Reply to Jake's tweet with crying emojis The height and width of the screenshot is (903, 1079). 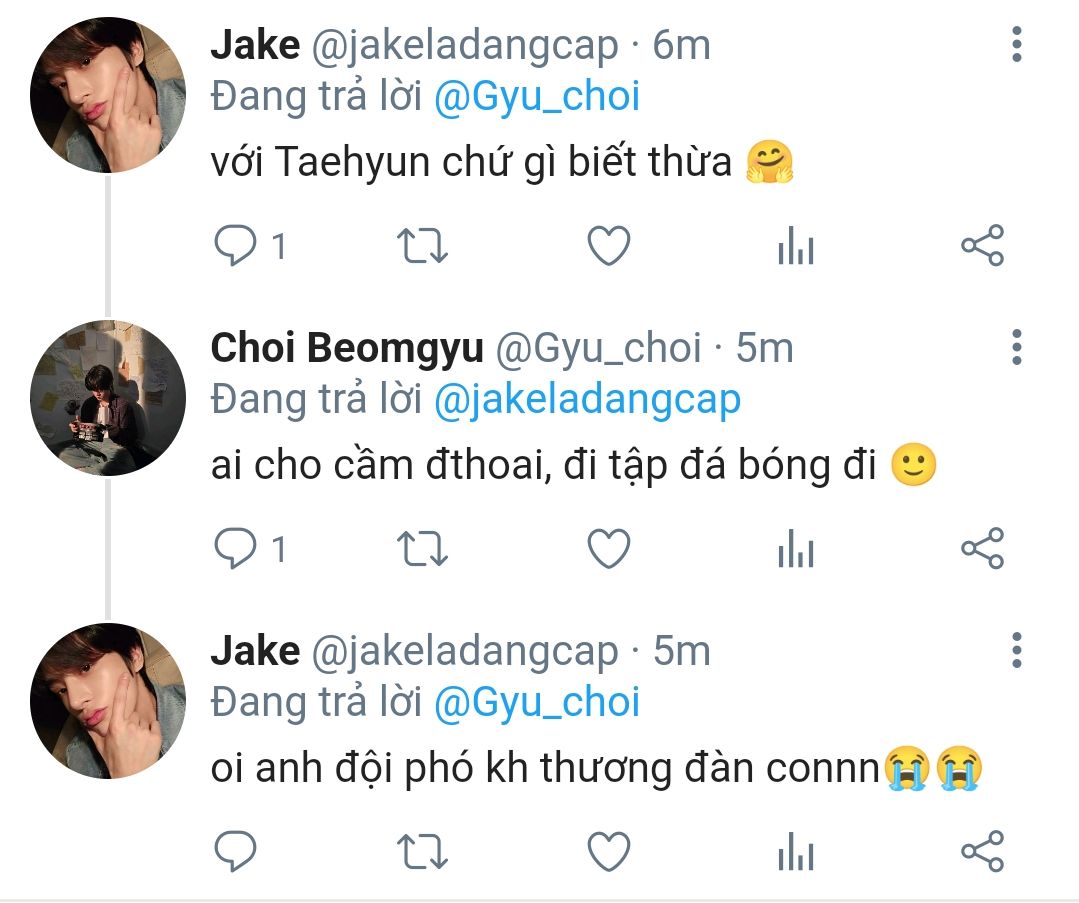(237, 851)
